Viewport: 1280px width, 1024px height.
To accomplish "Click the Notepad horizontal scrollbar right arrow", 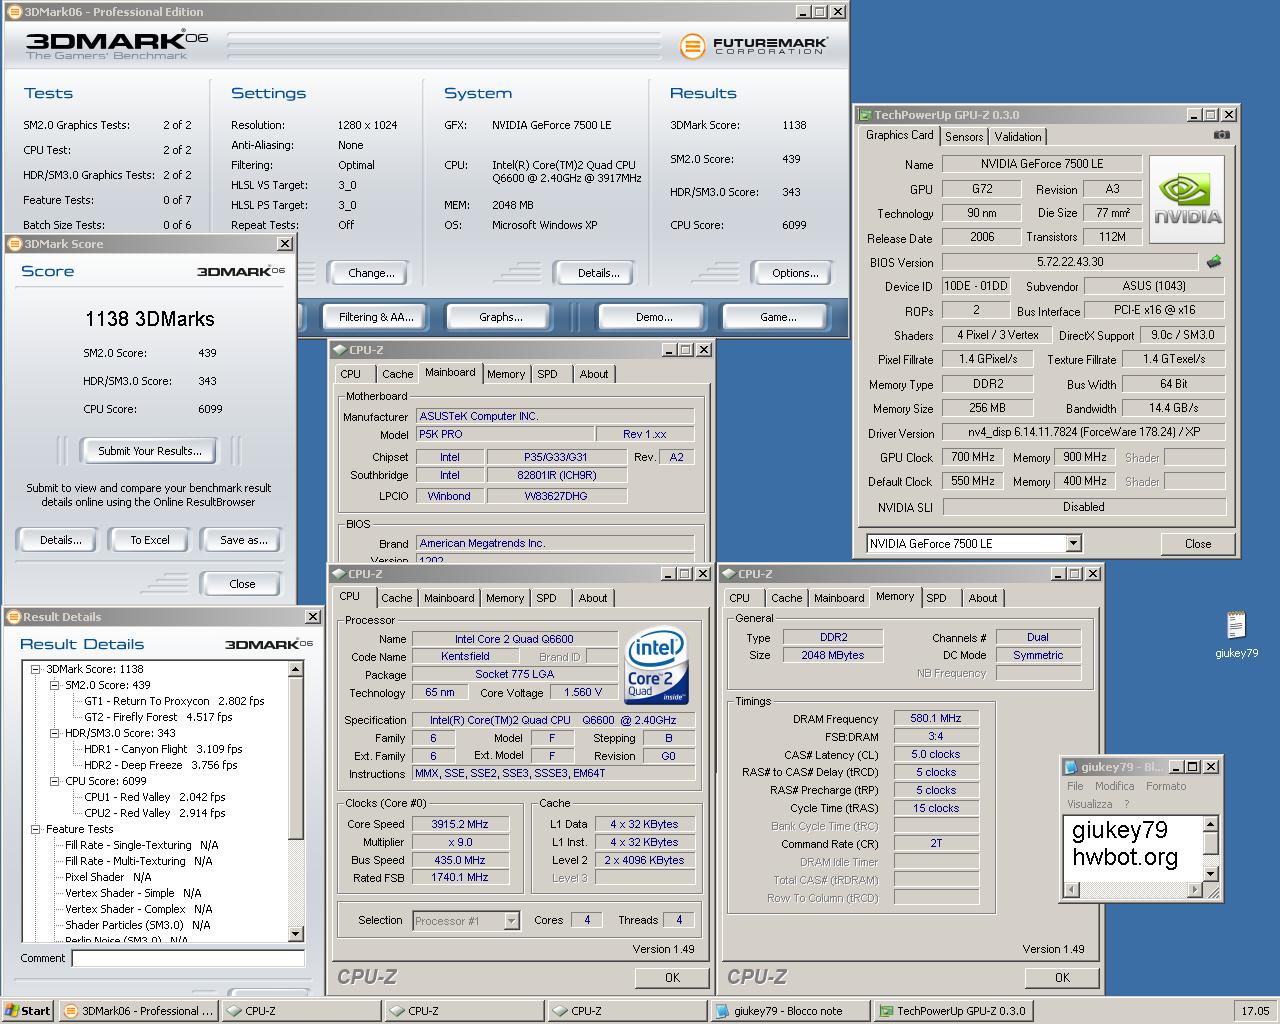I will pos(1194,889).
